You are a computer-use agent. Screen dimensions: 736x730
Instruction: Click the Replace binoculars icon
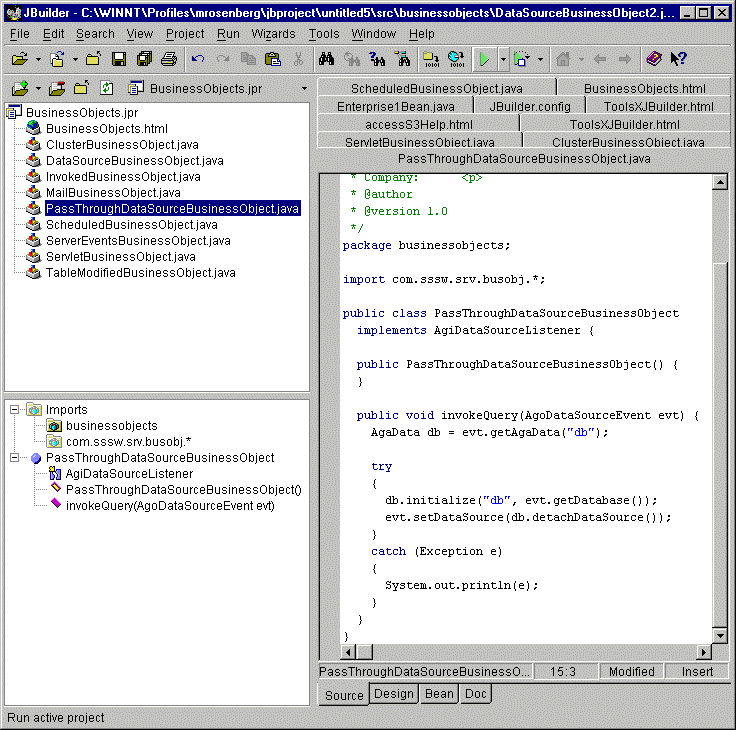352,59
